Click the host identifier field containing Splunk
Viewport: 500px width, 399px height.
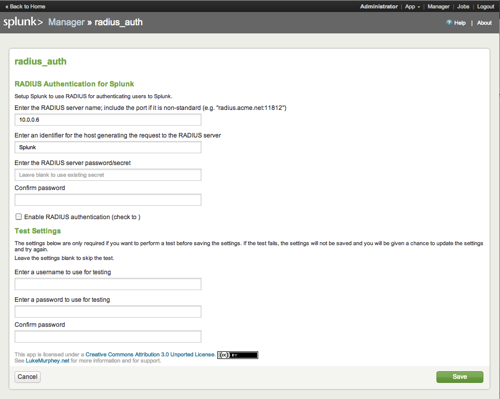coord(108,147)
